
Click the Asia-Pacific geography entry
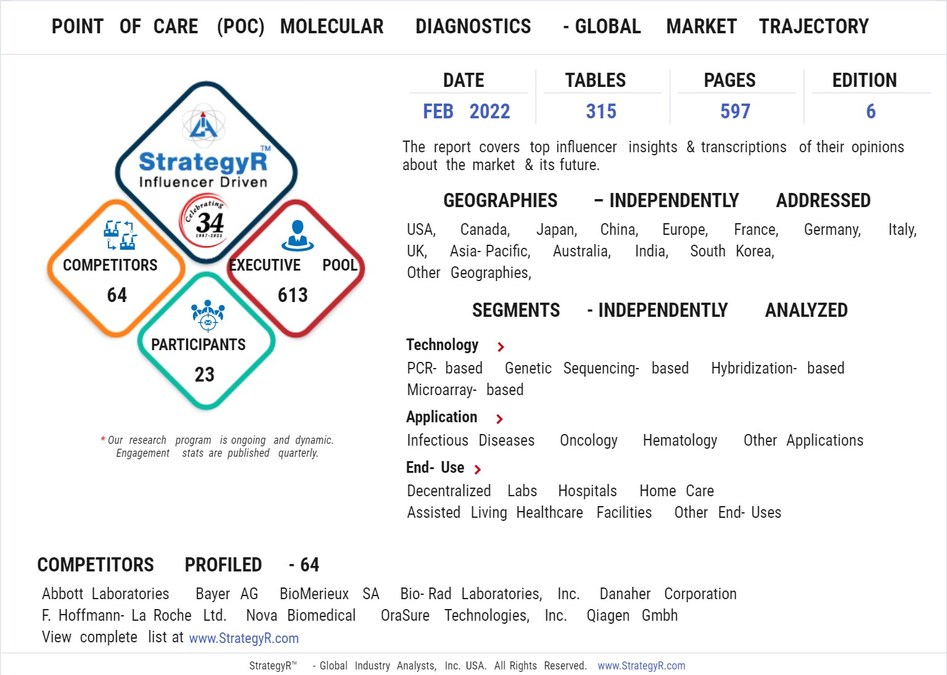click(x=490, y=251)
